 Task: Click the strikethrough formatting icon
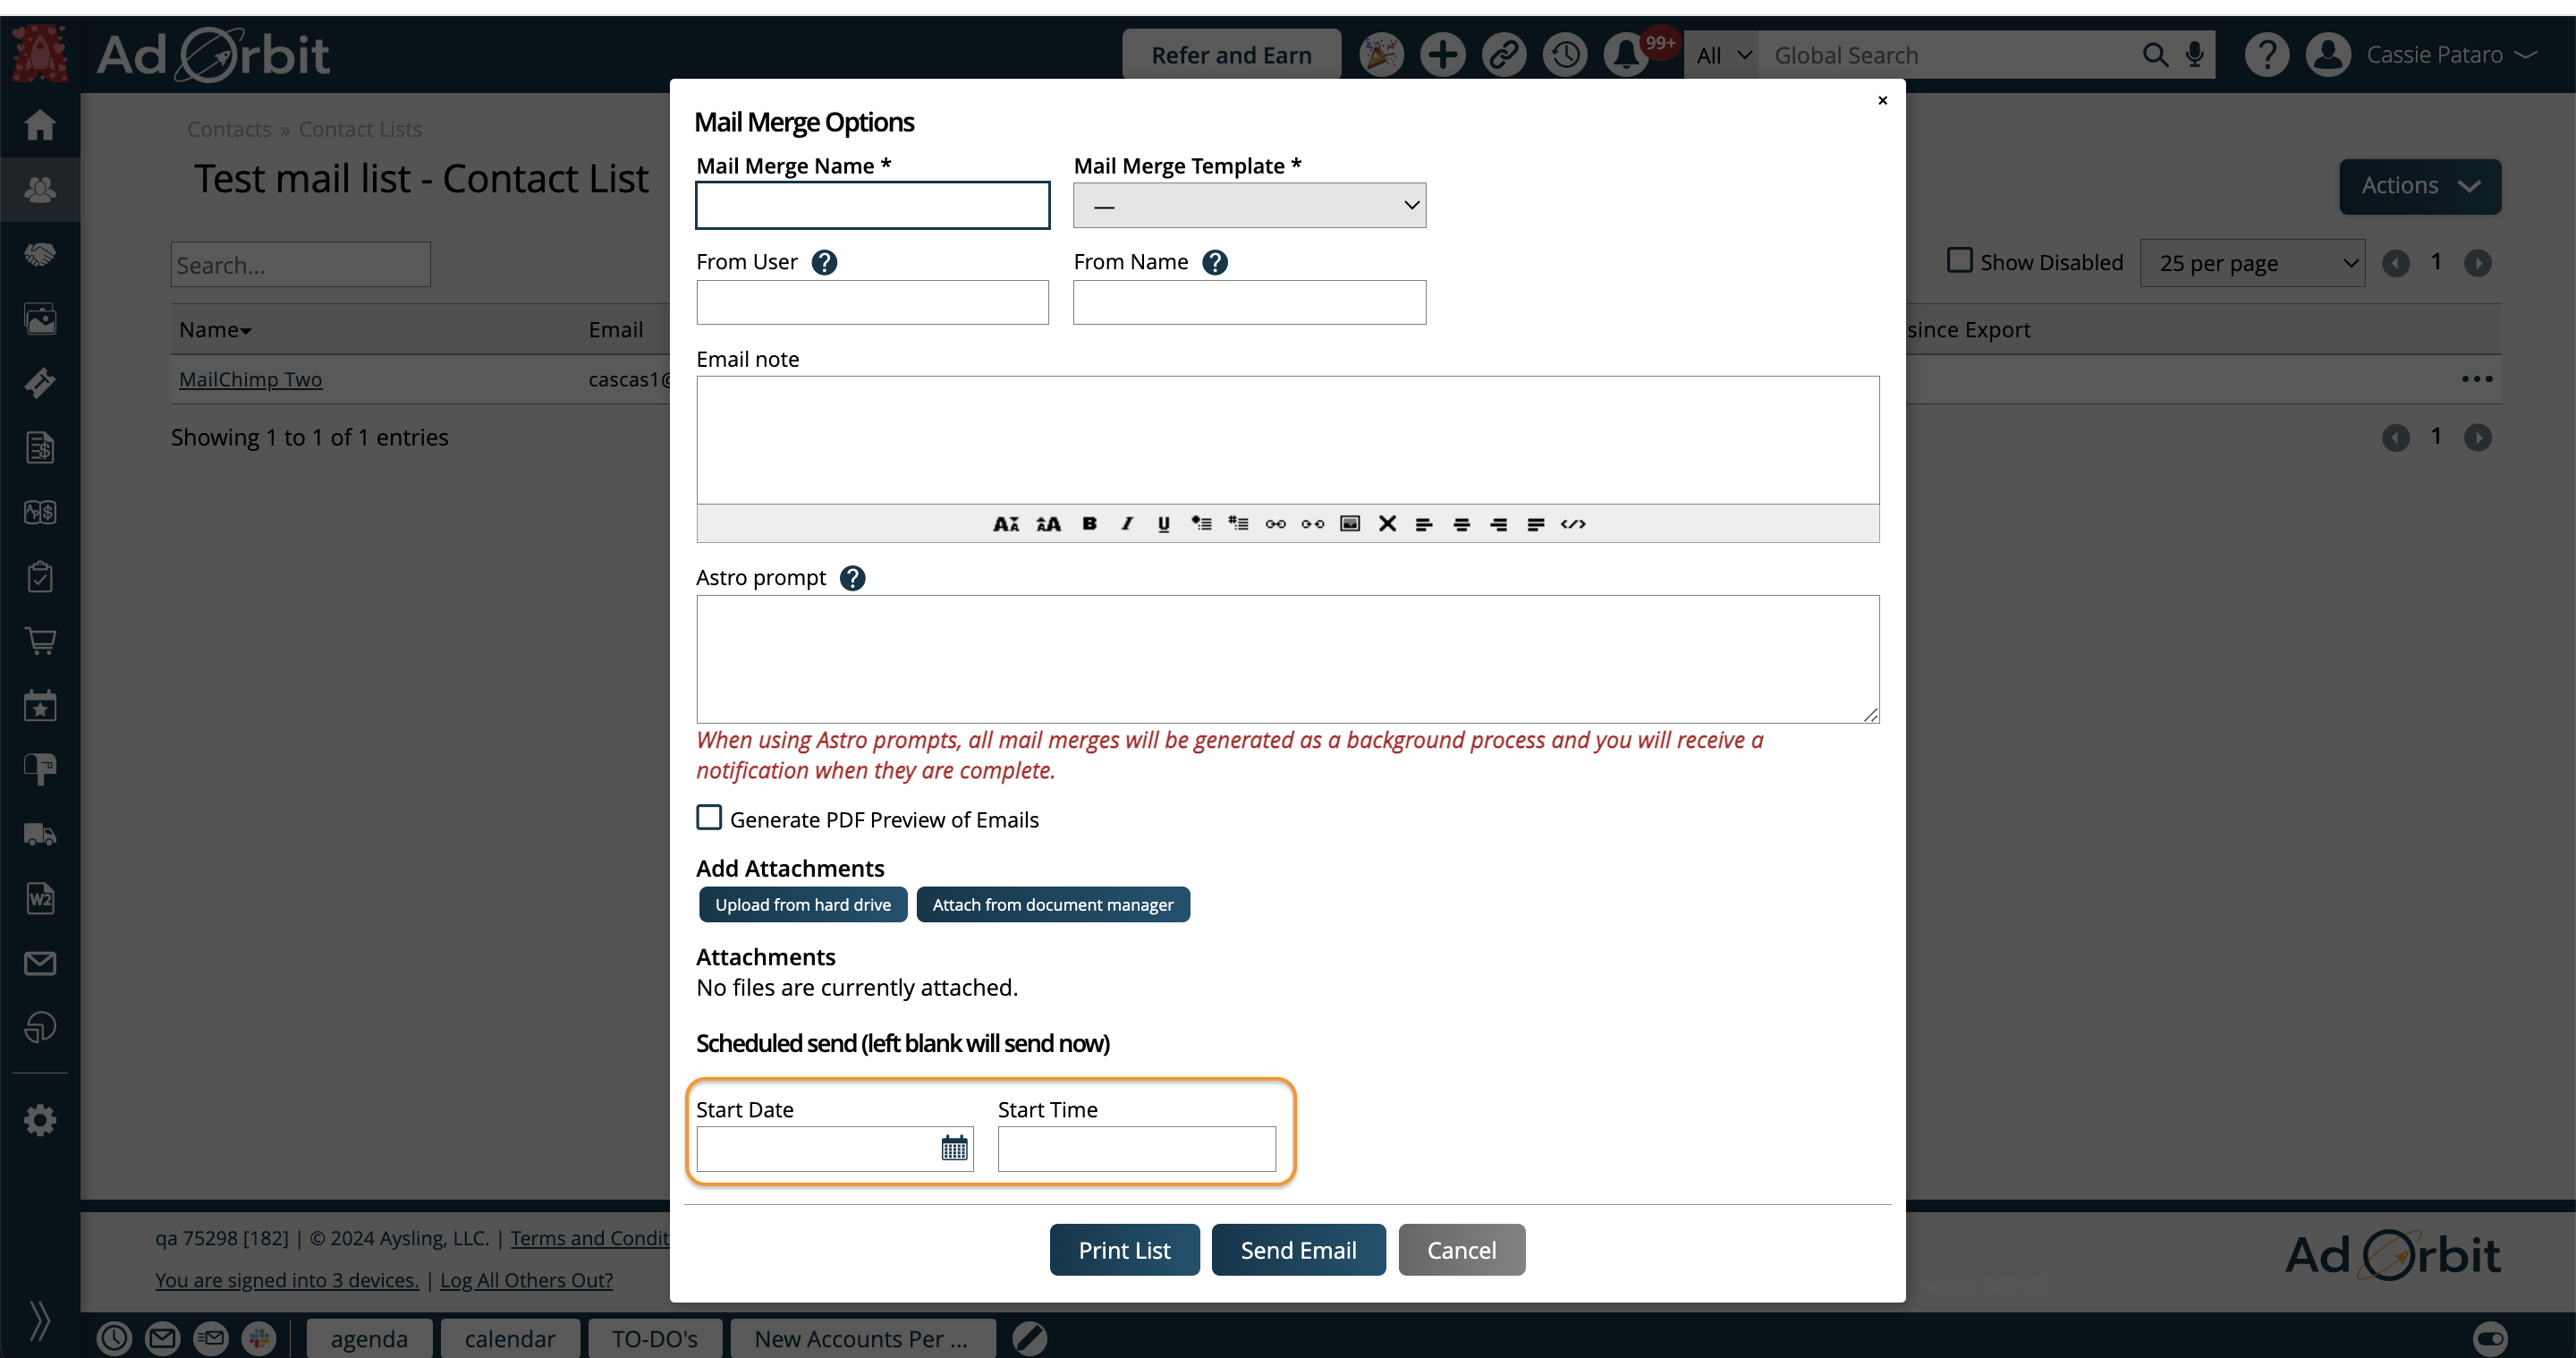[x=1388, y=523]
